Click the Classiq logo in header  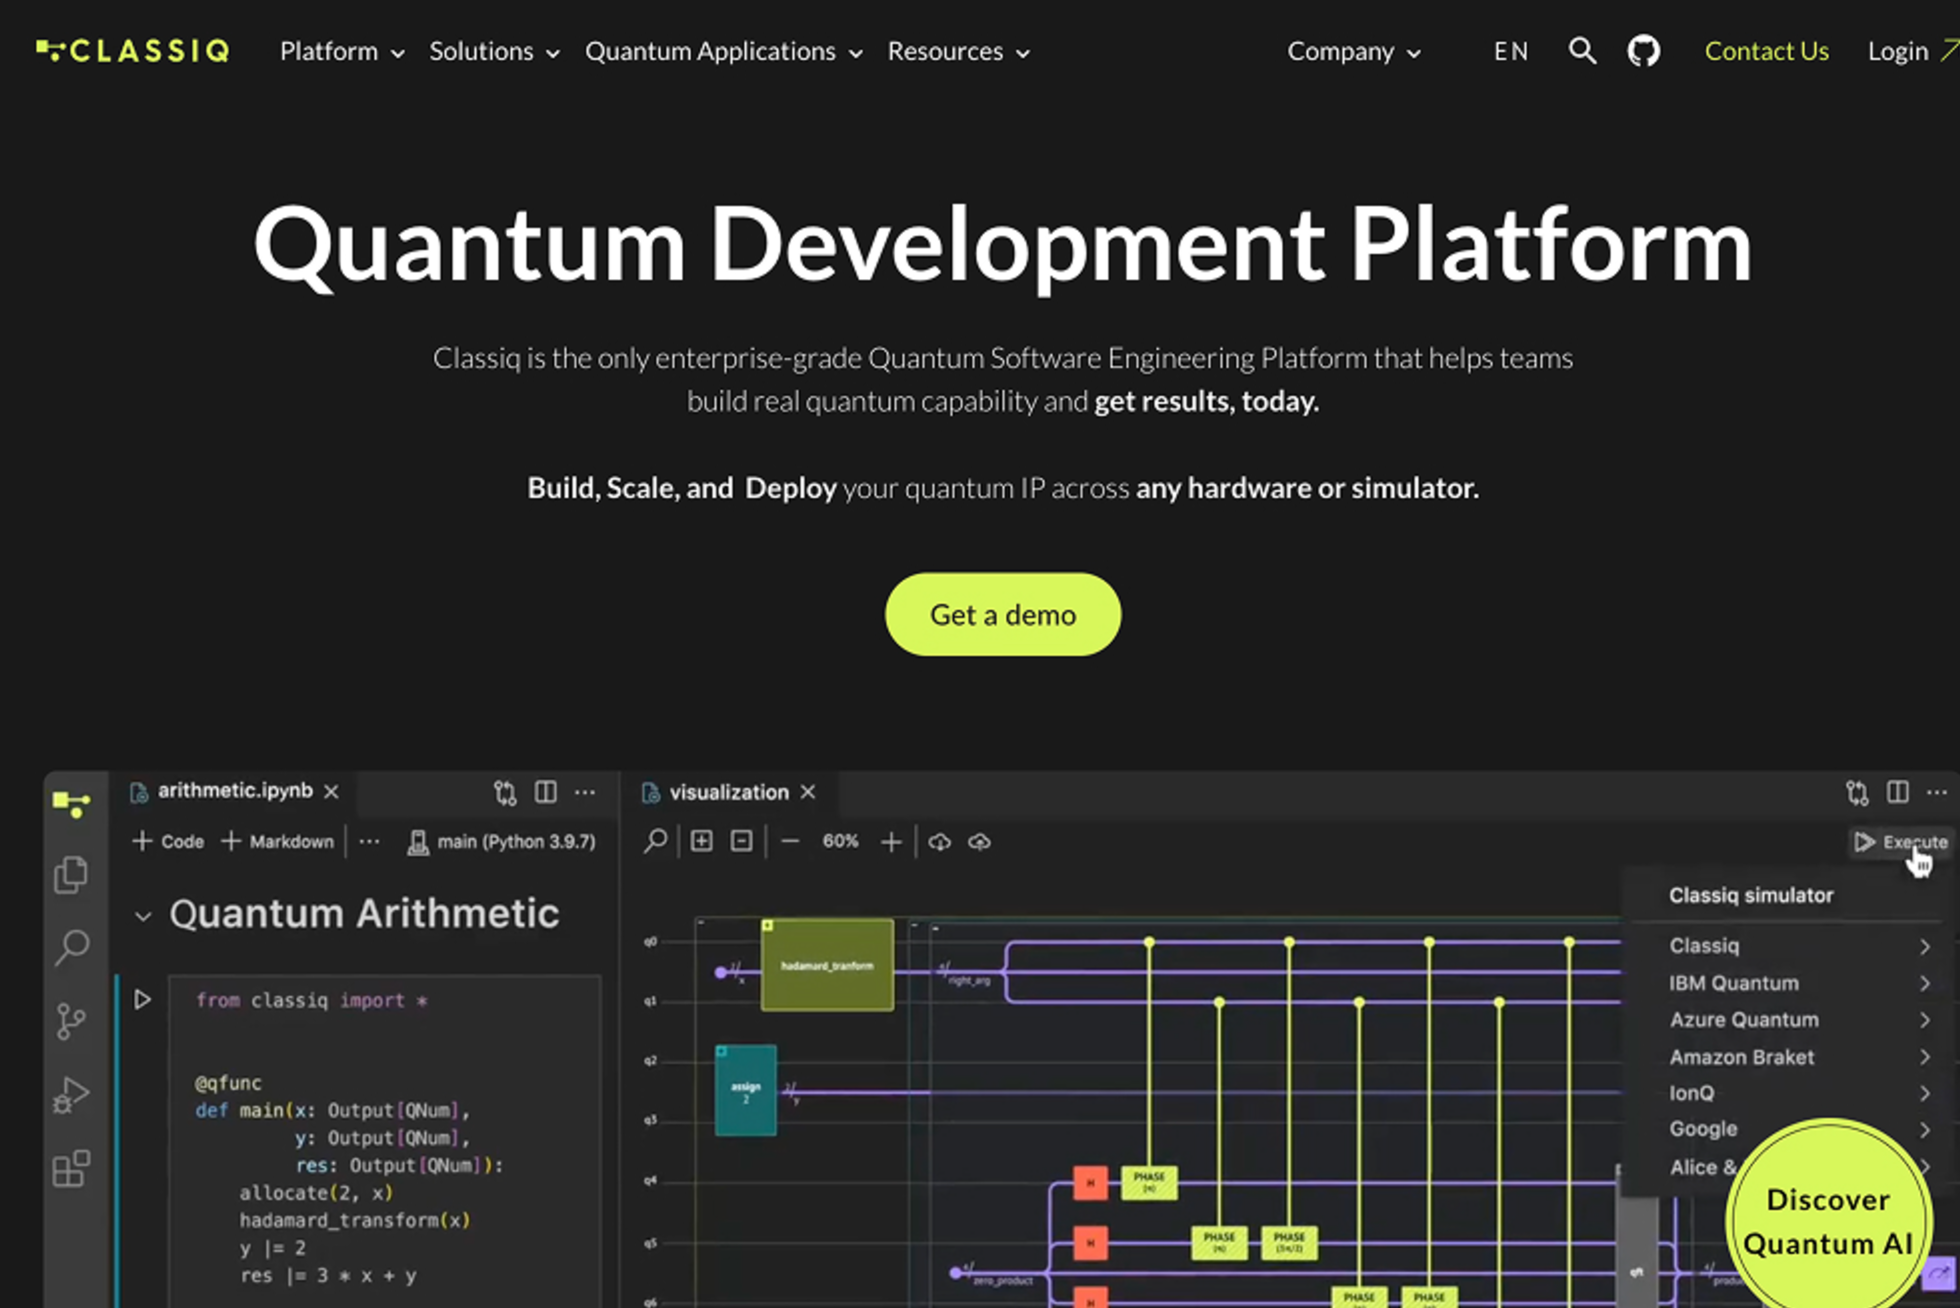coord(133,51)
